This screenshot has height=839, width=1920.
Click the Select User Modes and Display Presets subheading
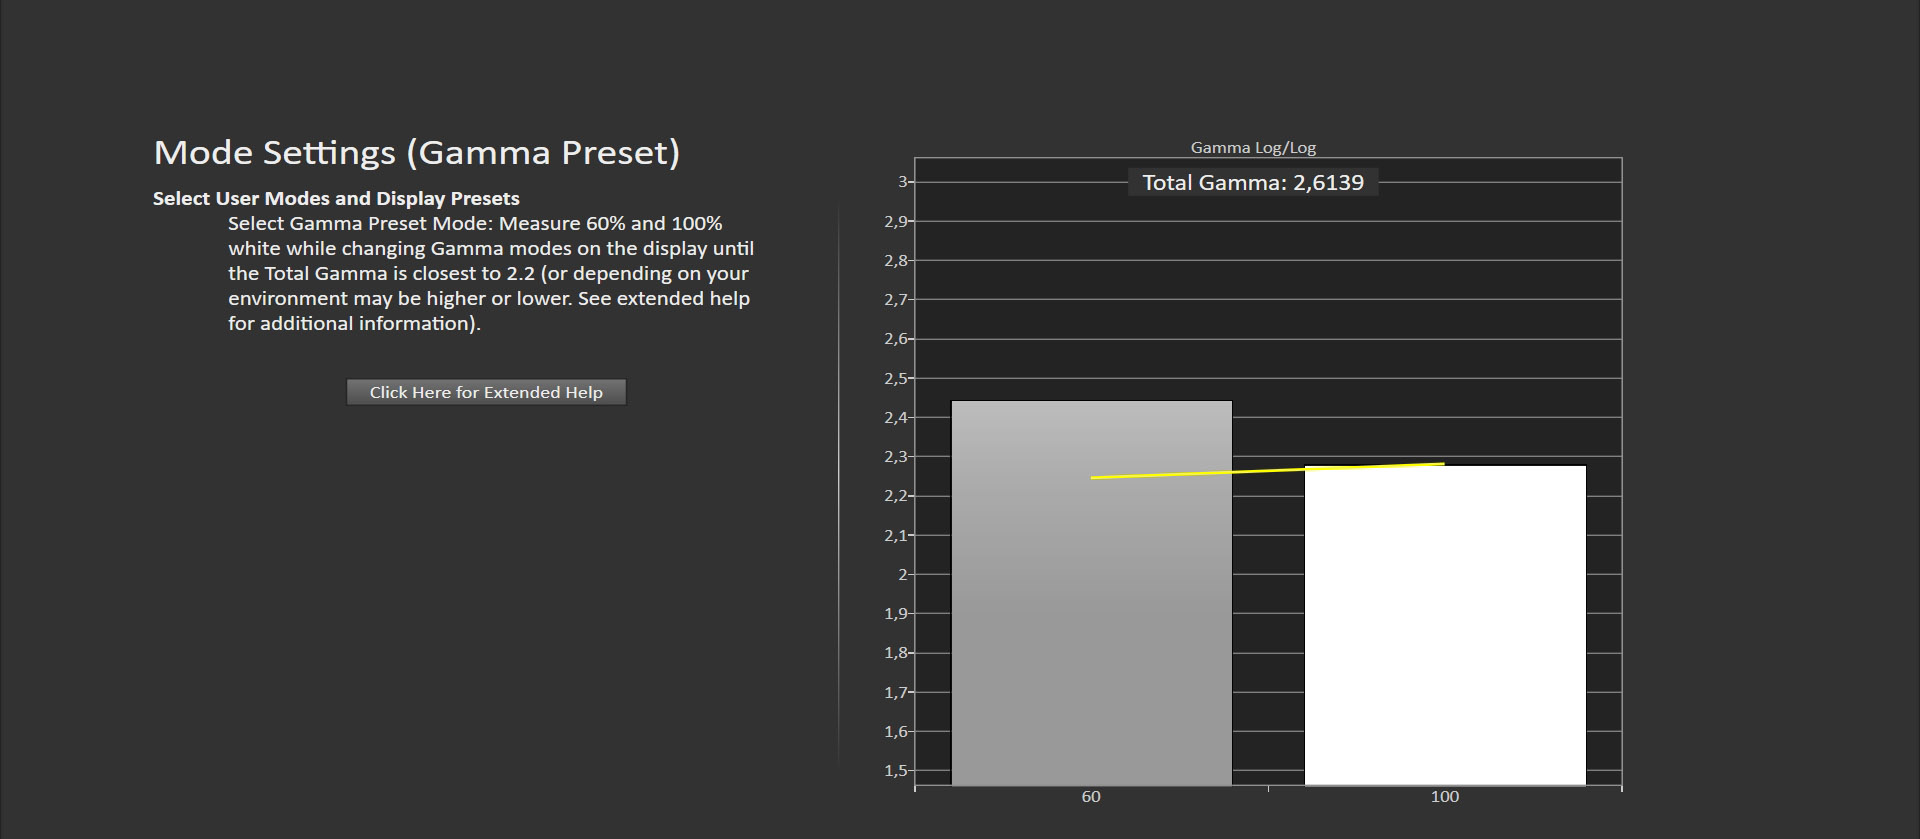[336, 198]
